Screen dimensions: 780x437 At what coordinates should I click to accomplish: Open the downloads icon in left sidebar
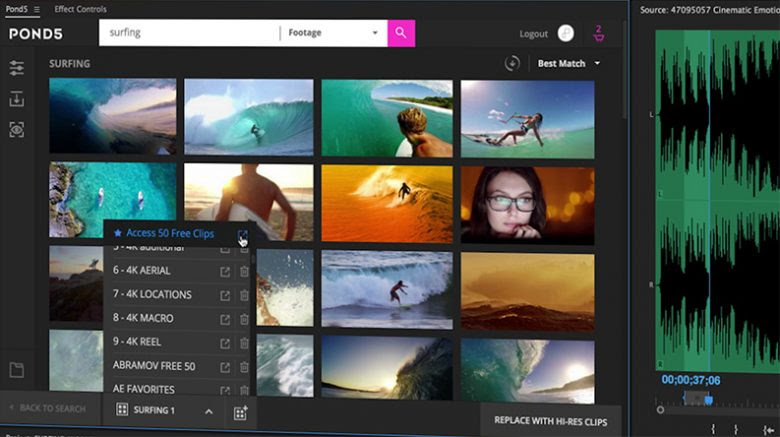[x=17, y=99]
